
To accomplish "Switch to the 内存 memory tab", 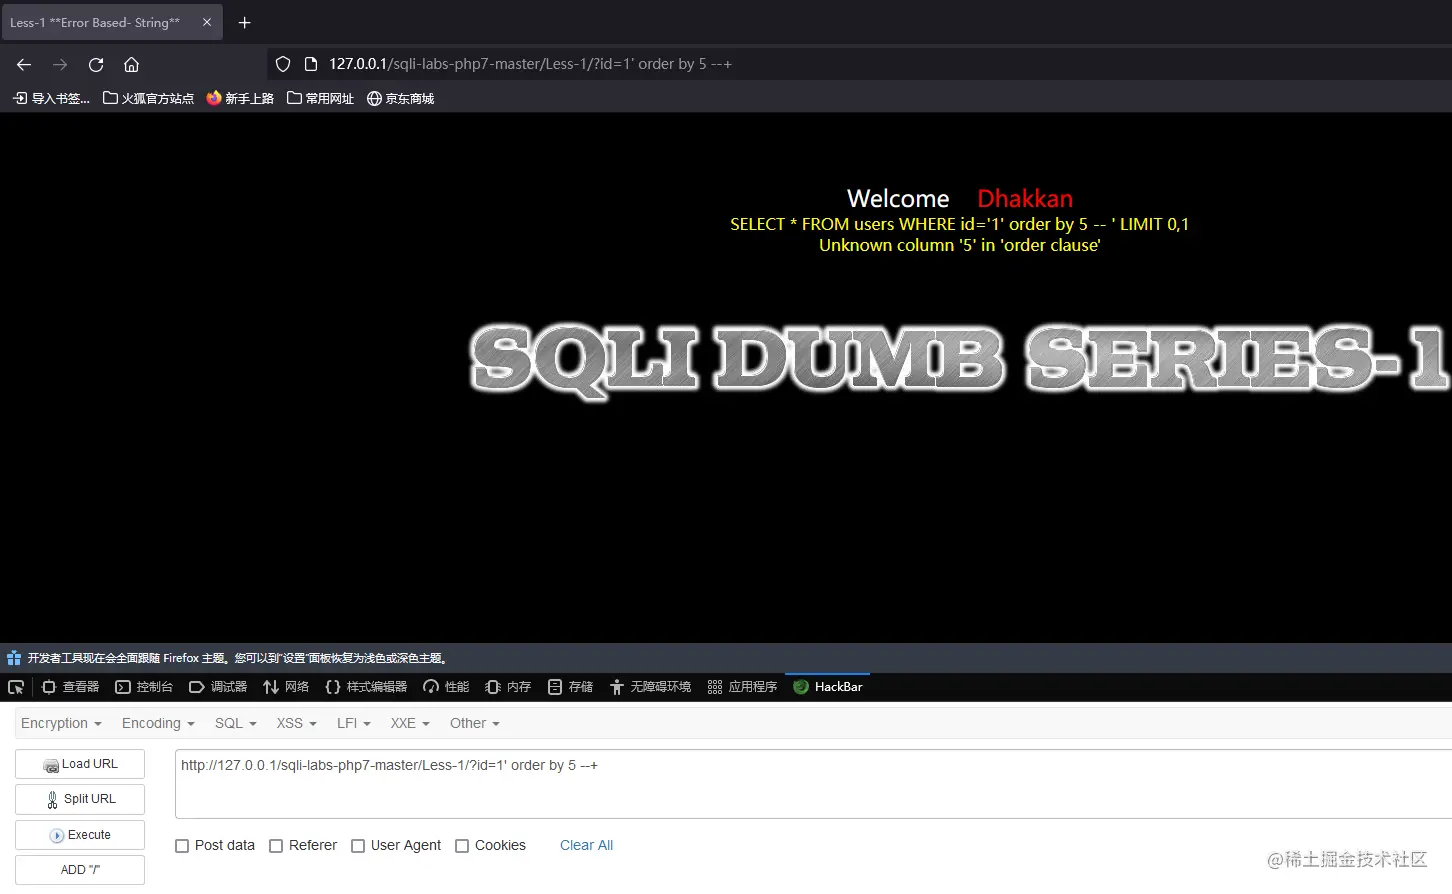I will click(508, 687).
